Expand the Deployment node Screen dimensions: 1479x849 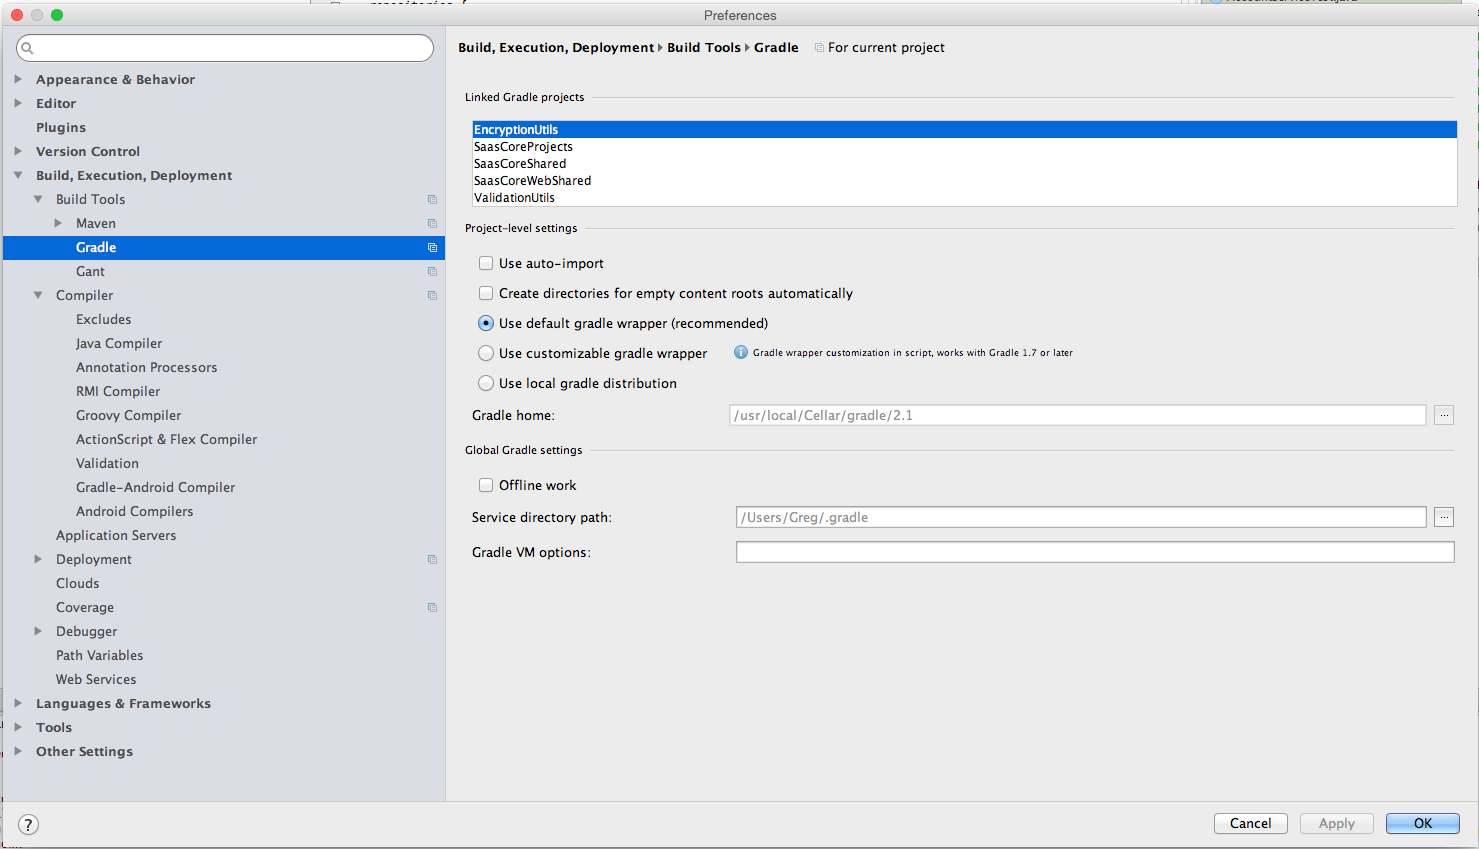click(x=38, y=559)
